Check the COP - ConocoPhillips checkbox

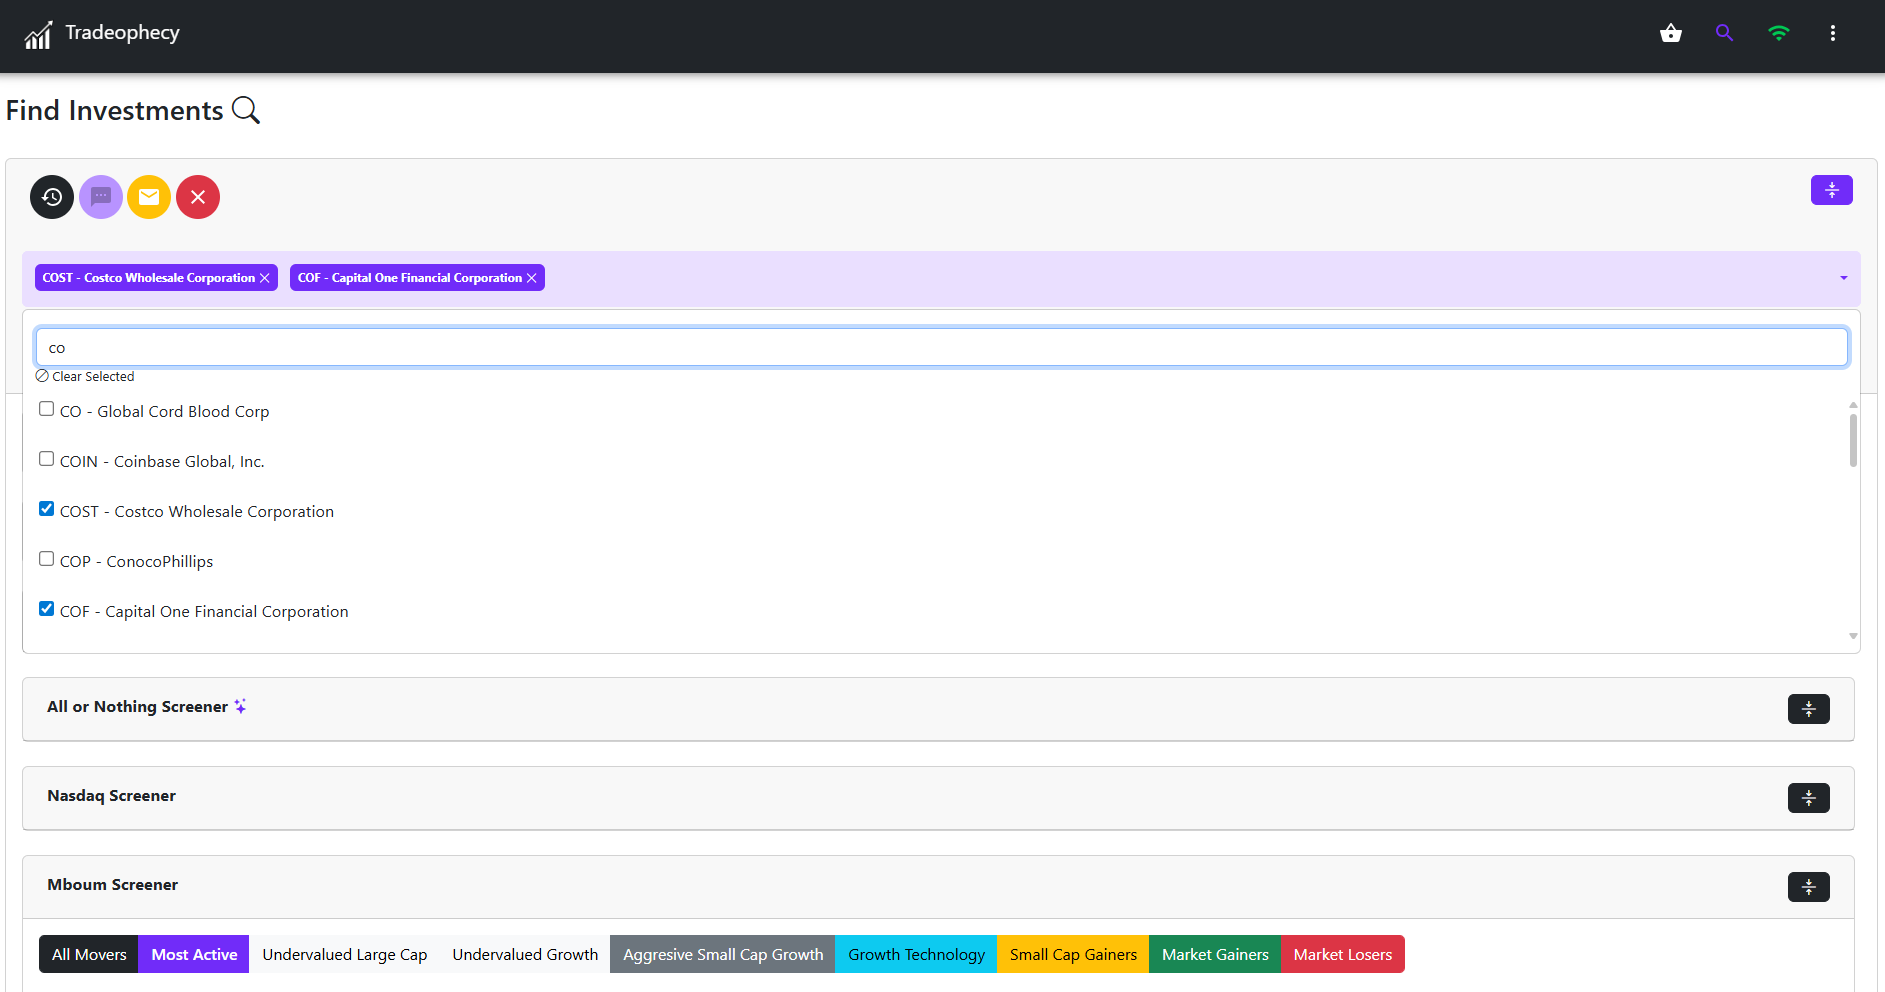click(x=47, y=559)
